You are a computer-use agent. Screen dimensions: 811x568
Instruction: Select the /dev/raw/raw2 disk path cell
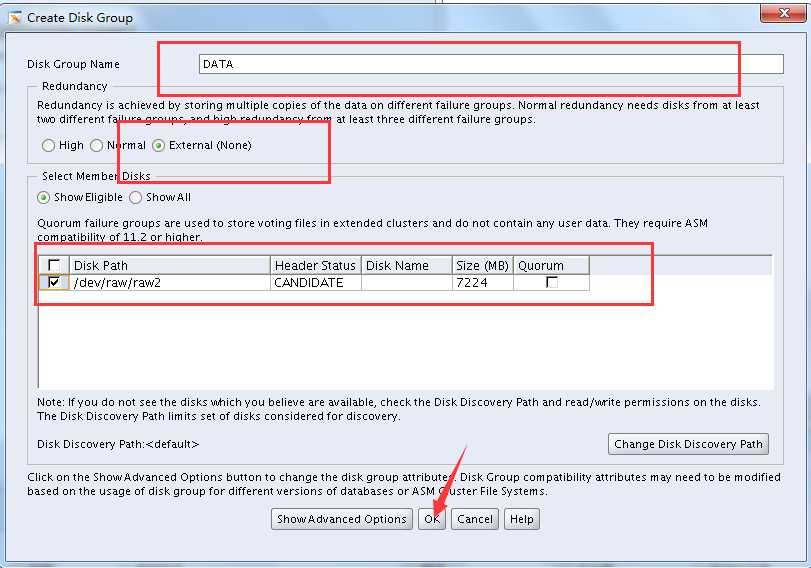pyautogui.click(x=170, y=282)
